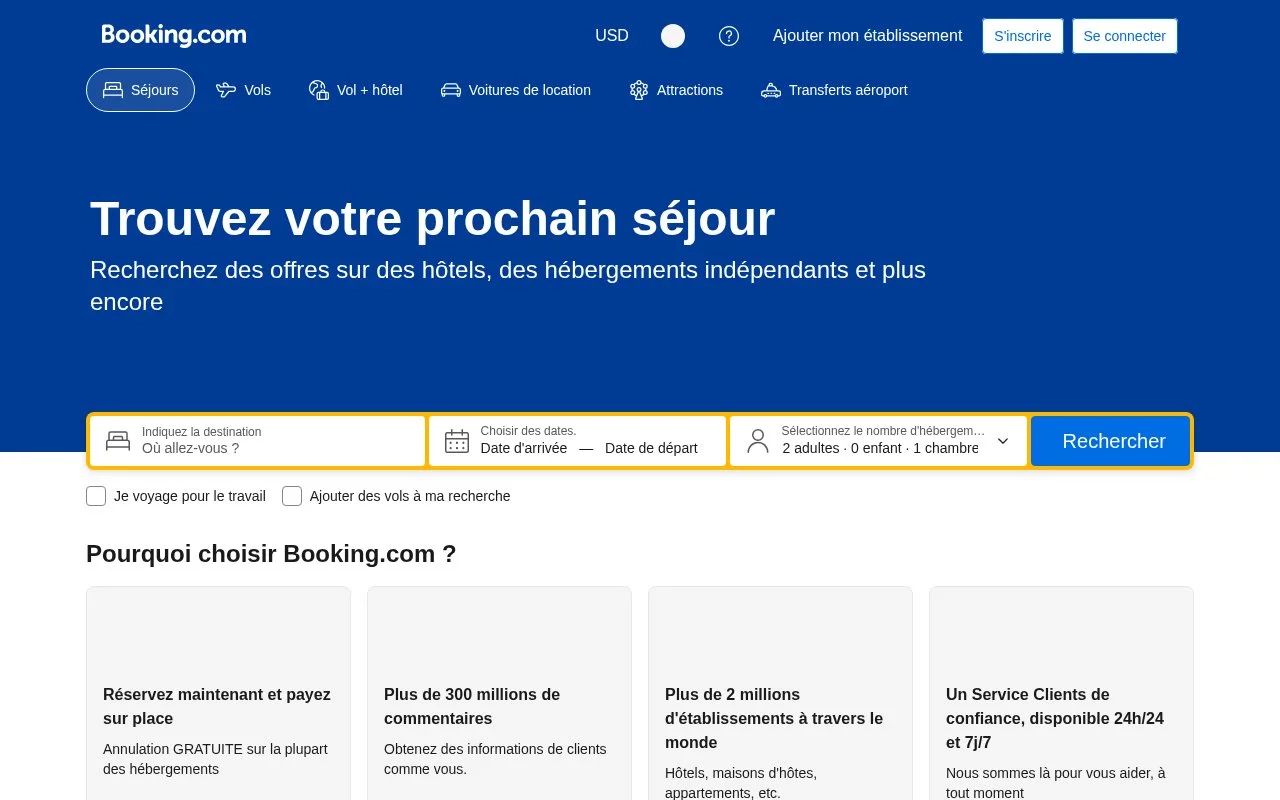Click the Se connecter button
This screenshot has height=800, width=1280.
coord(1125,36)
